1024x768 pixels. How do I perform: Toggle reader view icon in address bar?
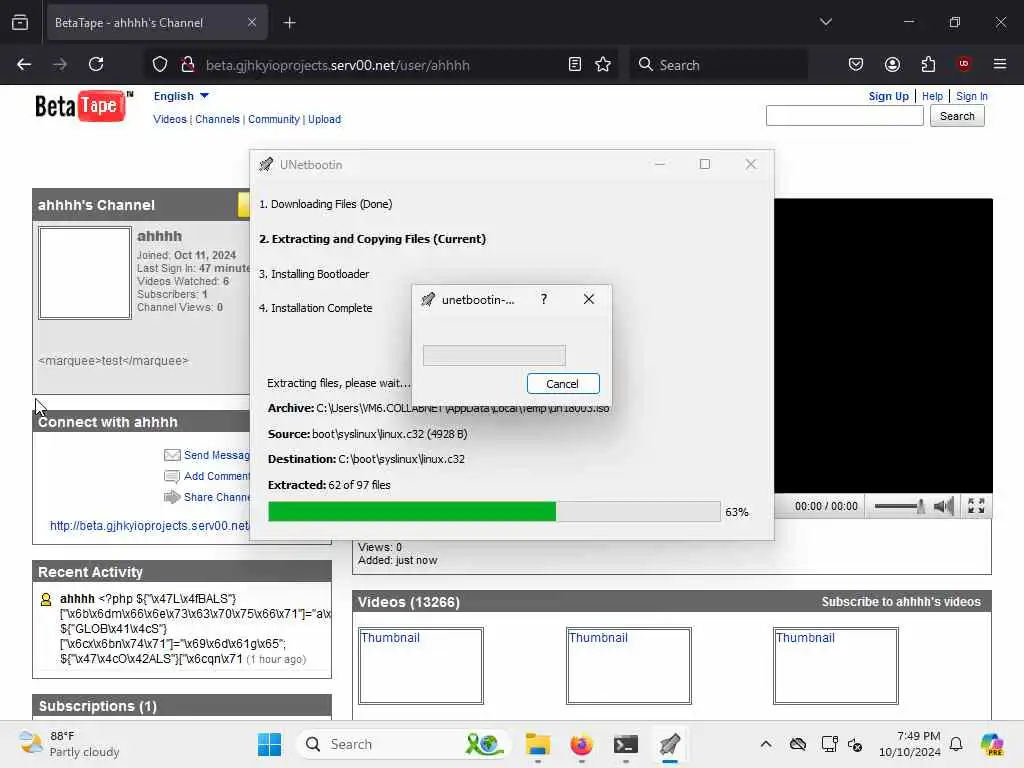575,65
